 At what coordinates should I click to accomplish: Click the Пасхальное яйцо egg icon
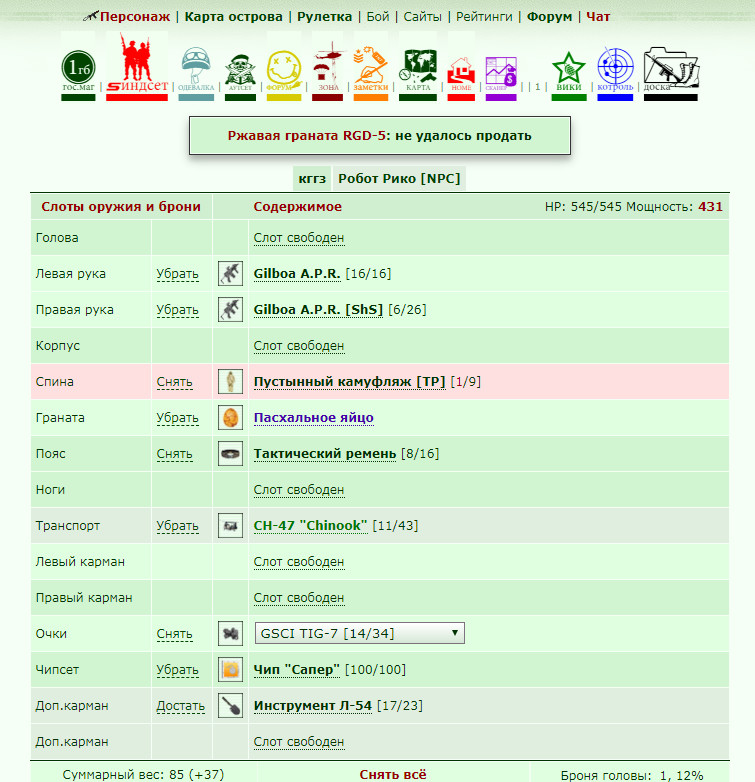230,417
